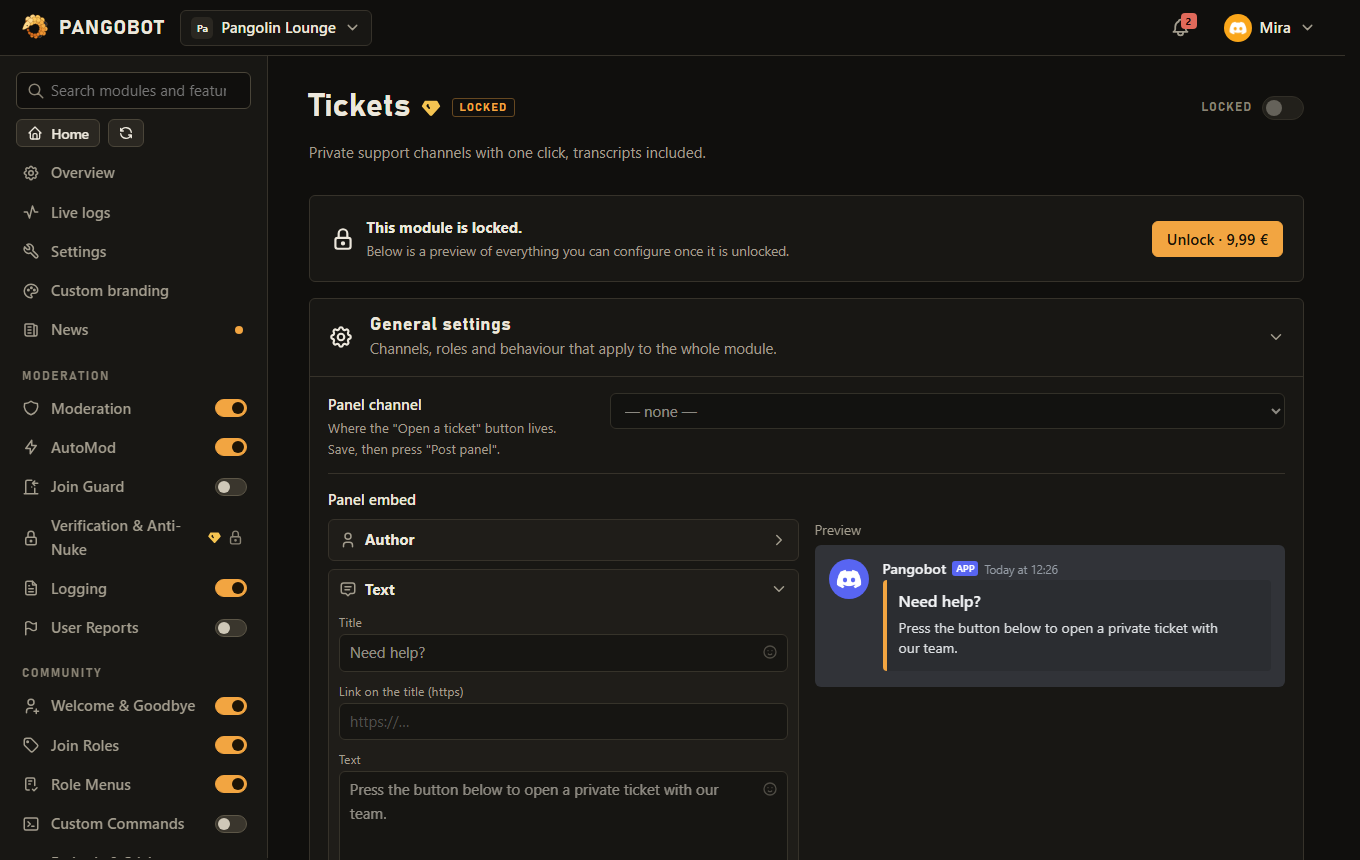1360x860 pixels.
Task: Click the AutoMod lightning icon
Action: [x=31, y=448]
